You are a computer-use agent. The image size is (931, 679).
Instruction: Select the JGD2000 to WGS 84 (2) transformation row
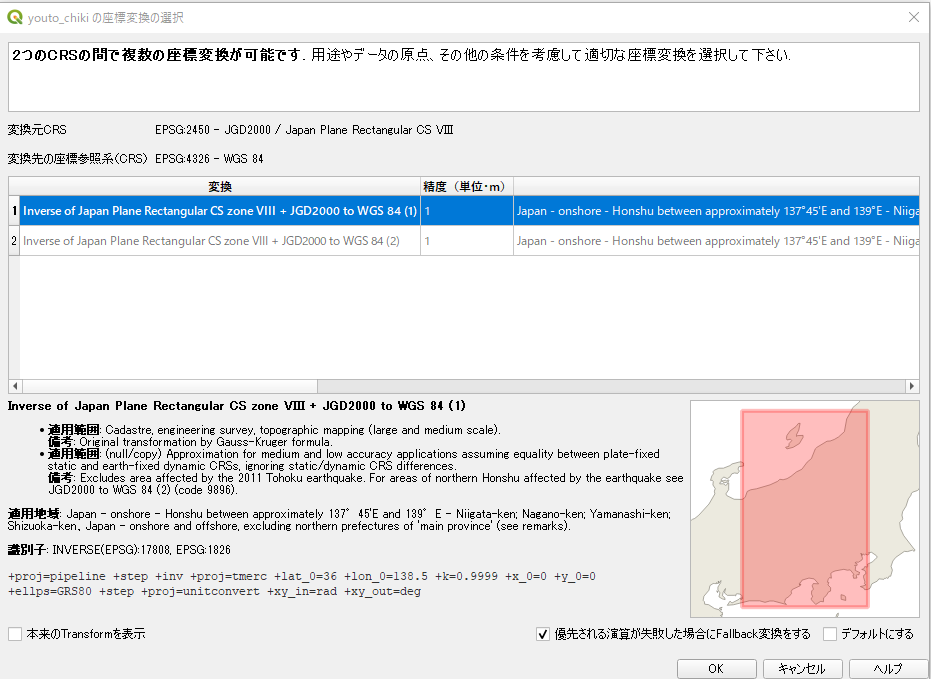point(220,241)
